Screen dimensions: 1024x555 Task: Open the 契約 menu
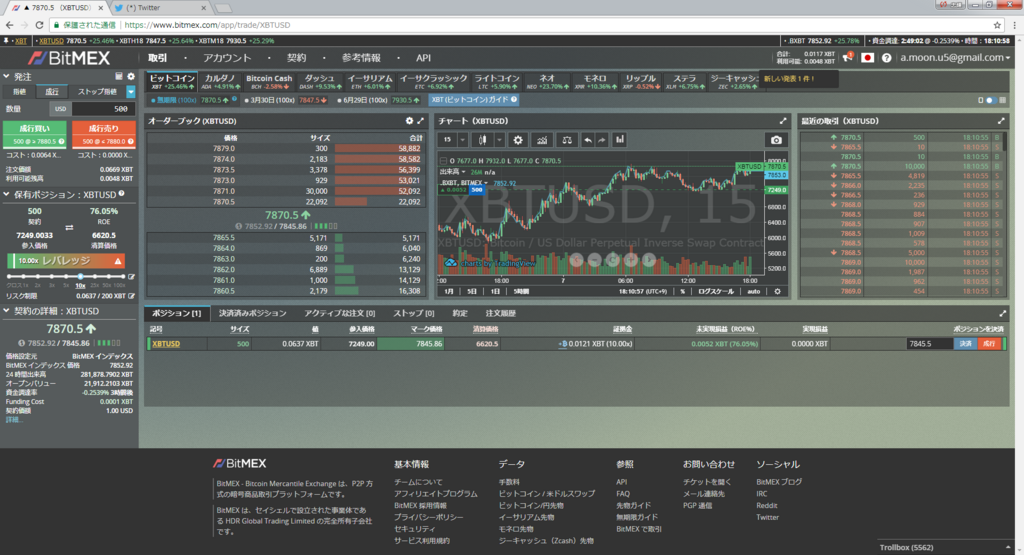[x=296, y=57]
